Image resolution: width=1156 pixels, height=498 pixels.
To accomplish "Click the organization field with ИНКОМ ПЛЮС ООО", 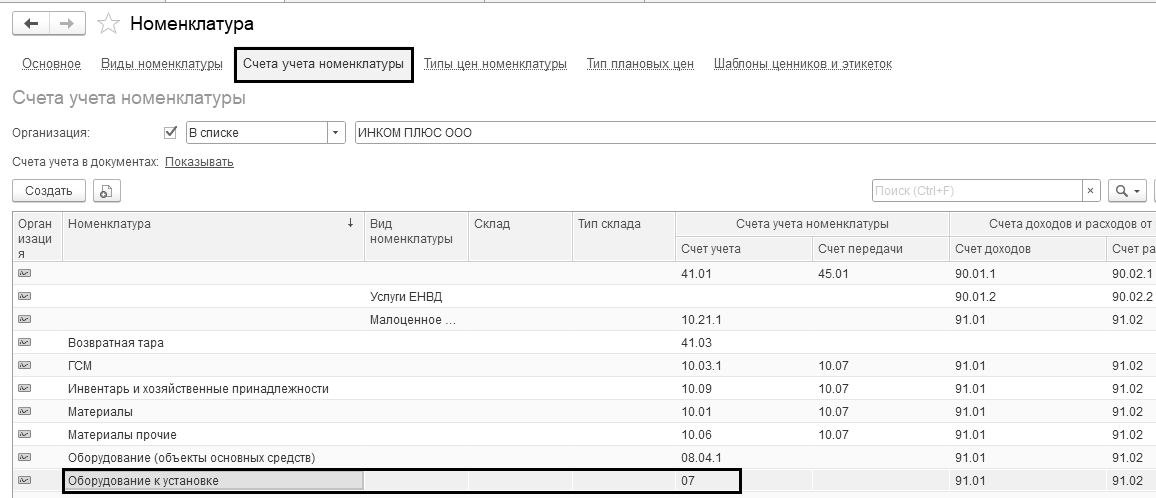I will (755, 133).
